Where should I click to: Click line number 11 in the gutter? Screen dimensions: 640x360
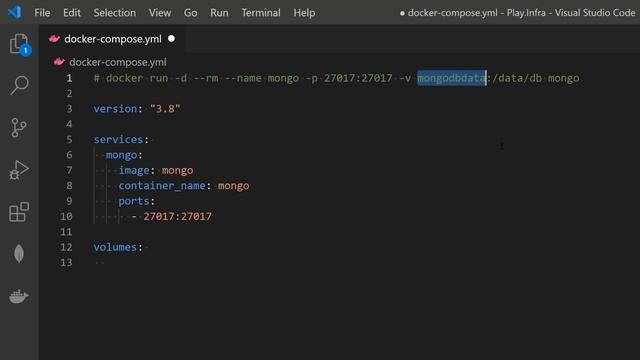[x=66, y=232]
